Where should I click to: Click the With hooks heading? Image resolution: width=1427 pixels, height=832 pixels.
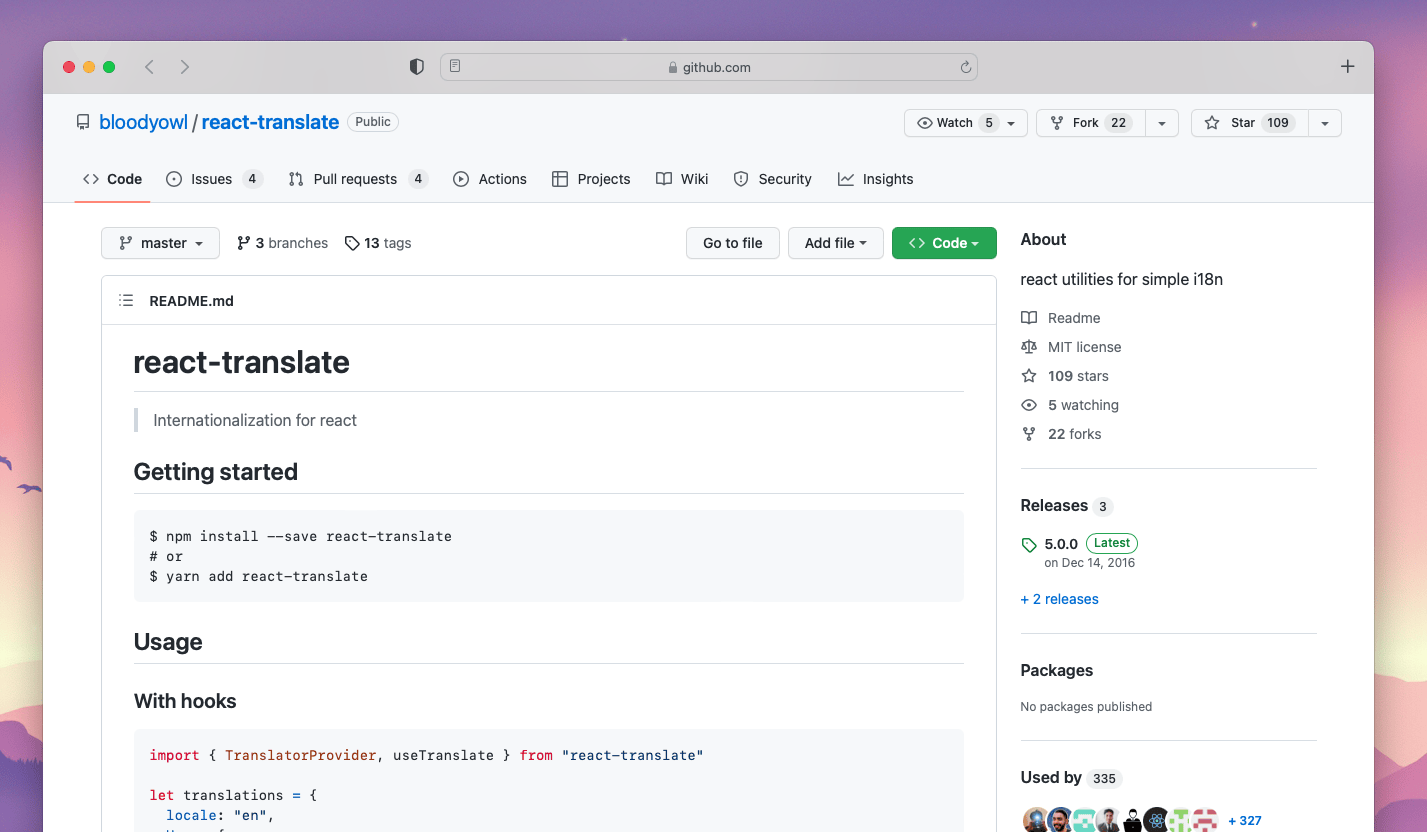pos(185,701)
